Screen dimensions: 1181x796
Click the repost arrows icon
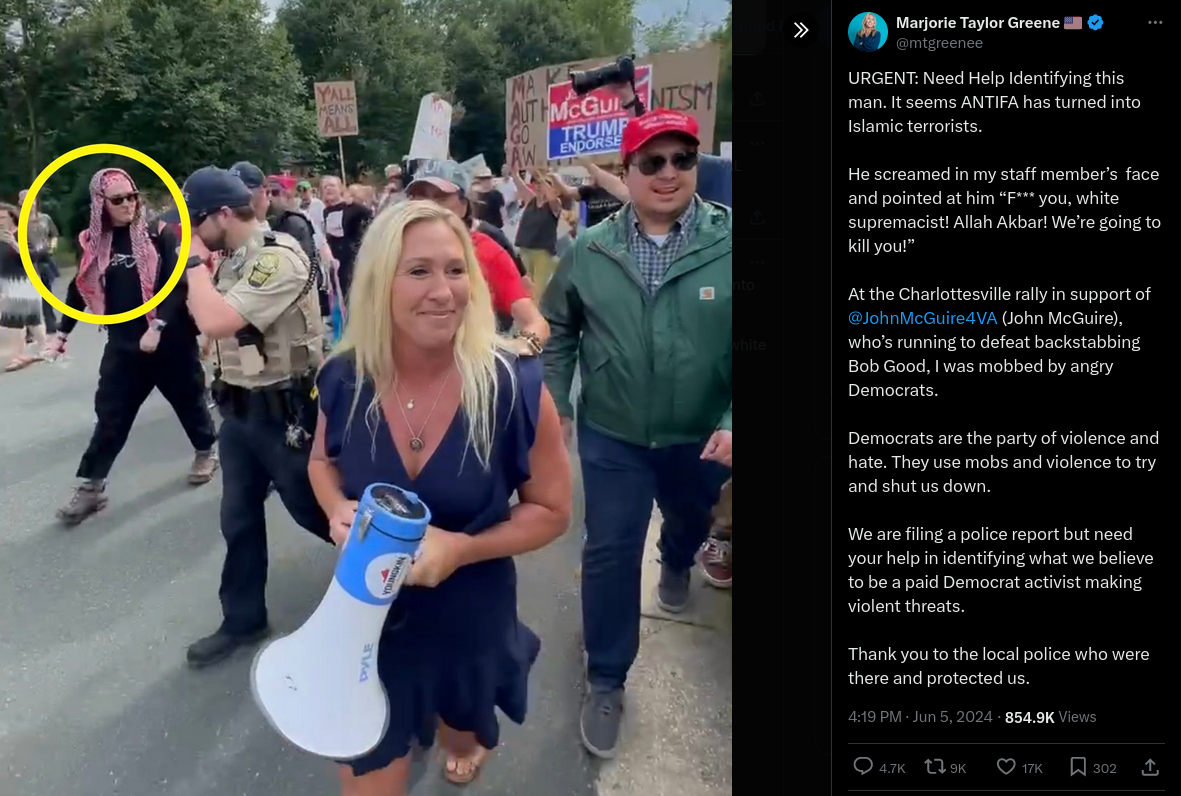click(935, 767)
